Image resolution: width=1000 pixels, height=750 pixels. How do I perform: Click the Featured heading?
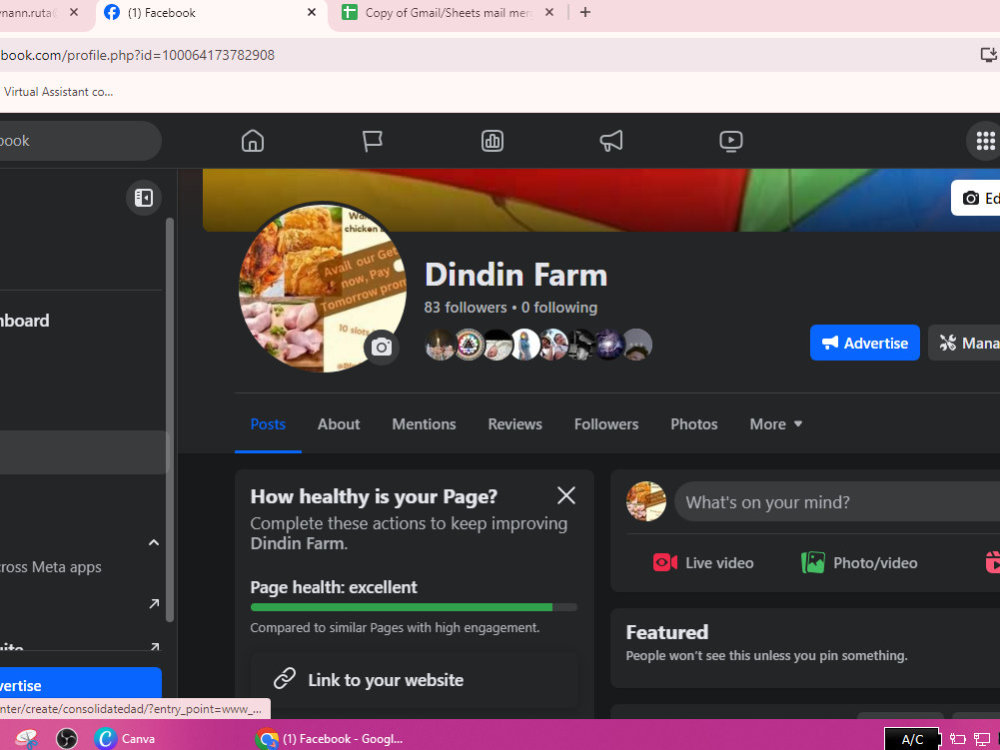pos(666,632)
